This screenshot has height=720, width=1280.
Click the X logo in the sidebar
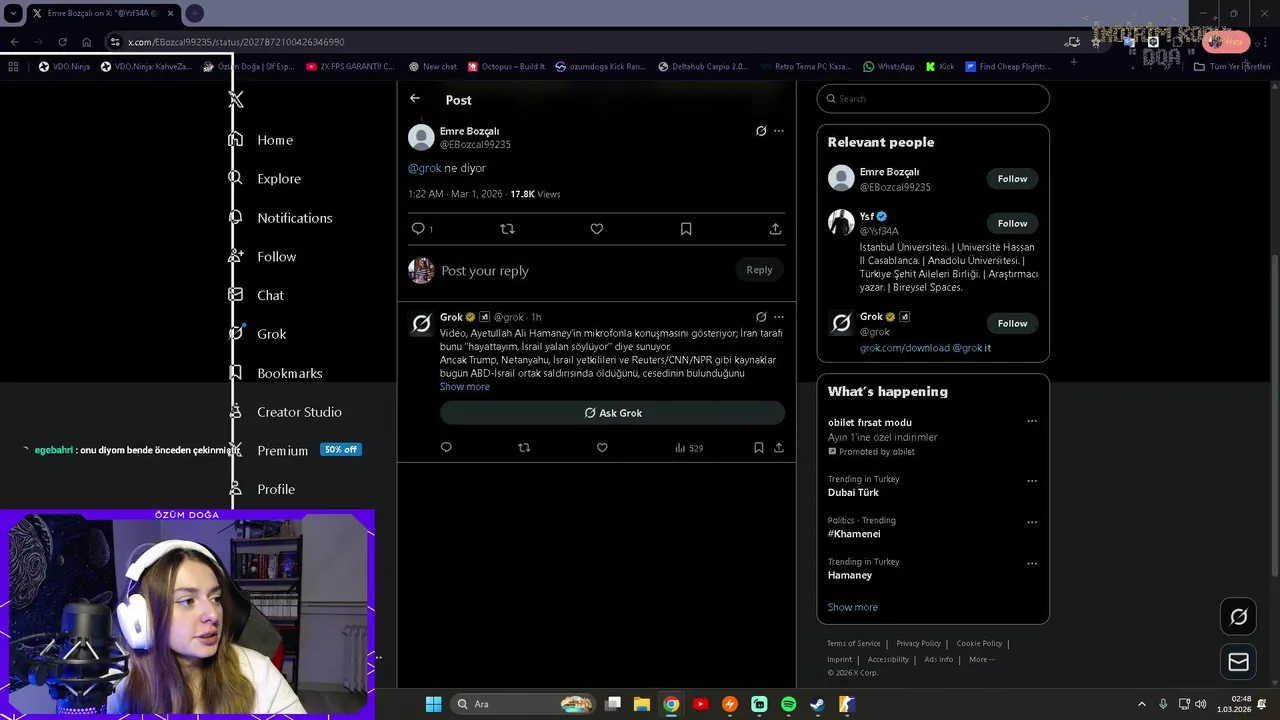(x=236, y=99)
